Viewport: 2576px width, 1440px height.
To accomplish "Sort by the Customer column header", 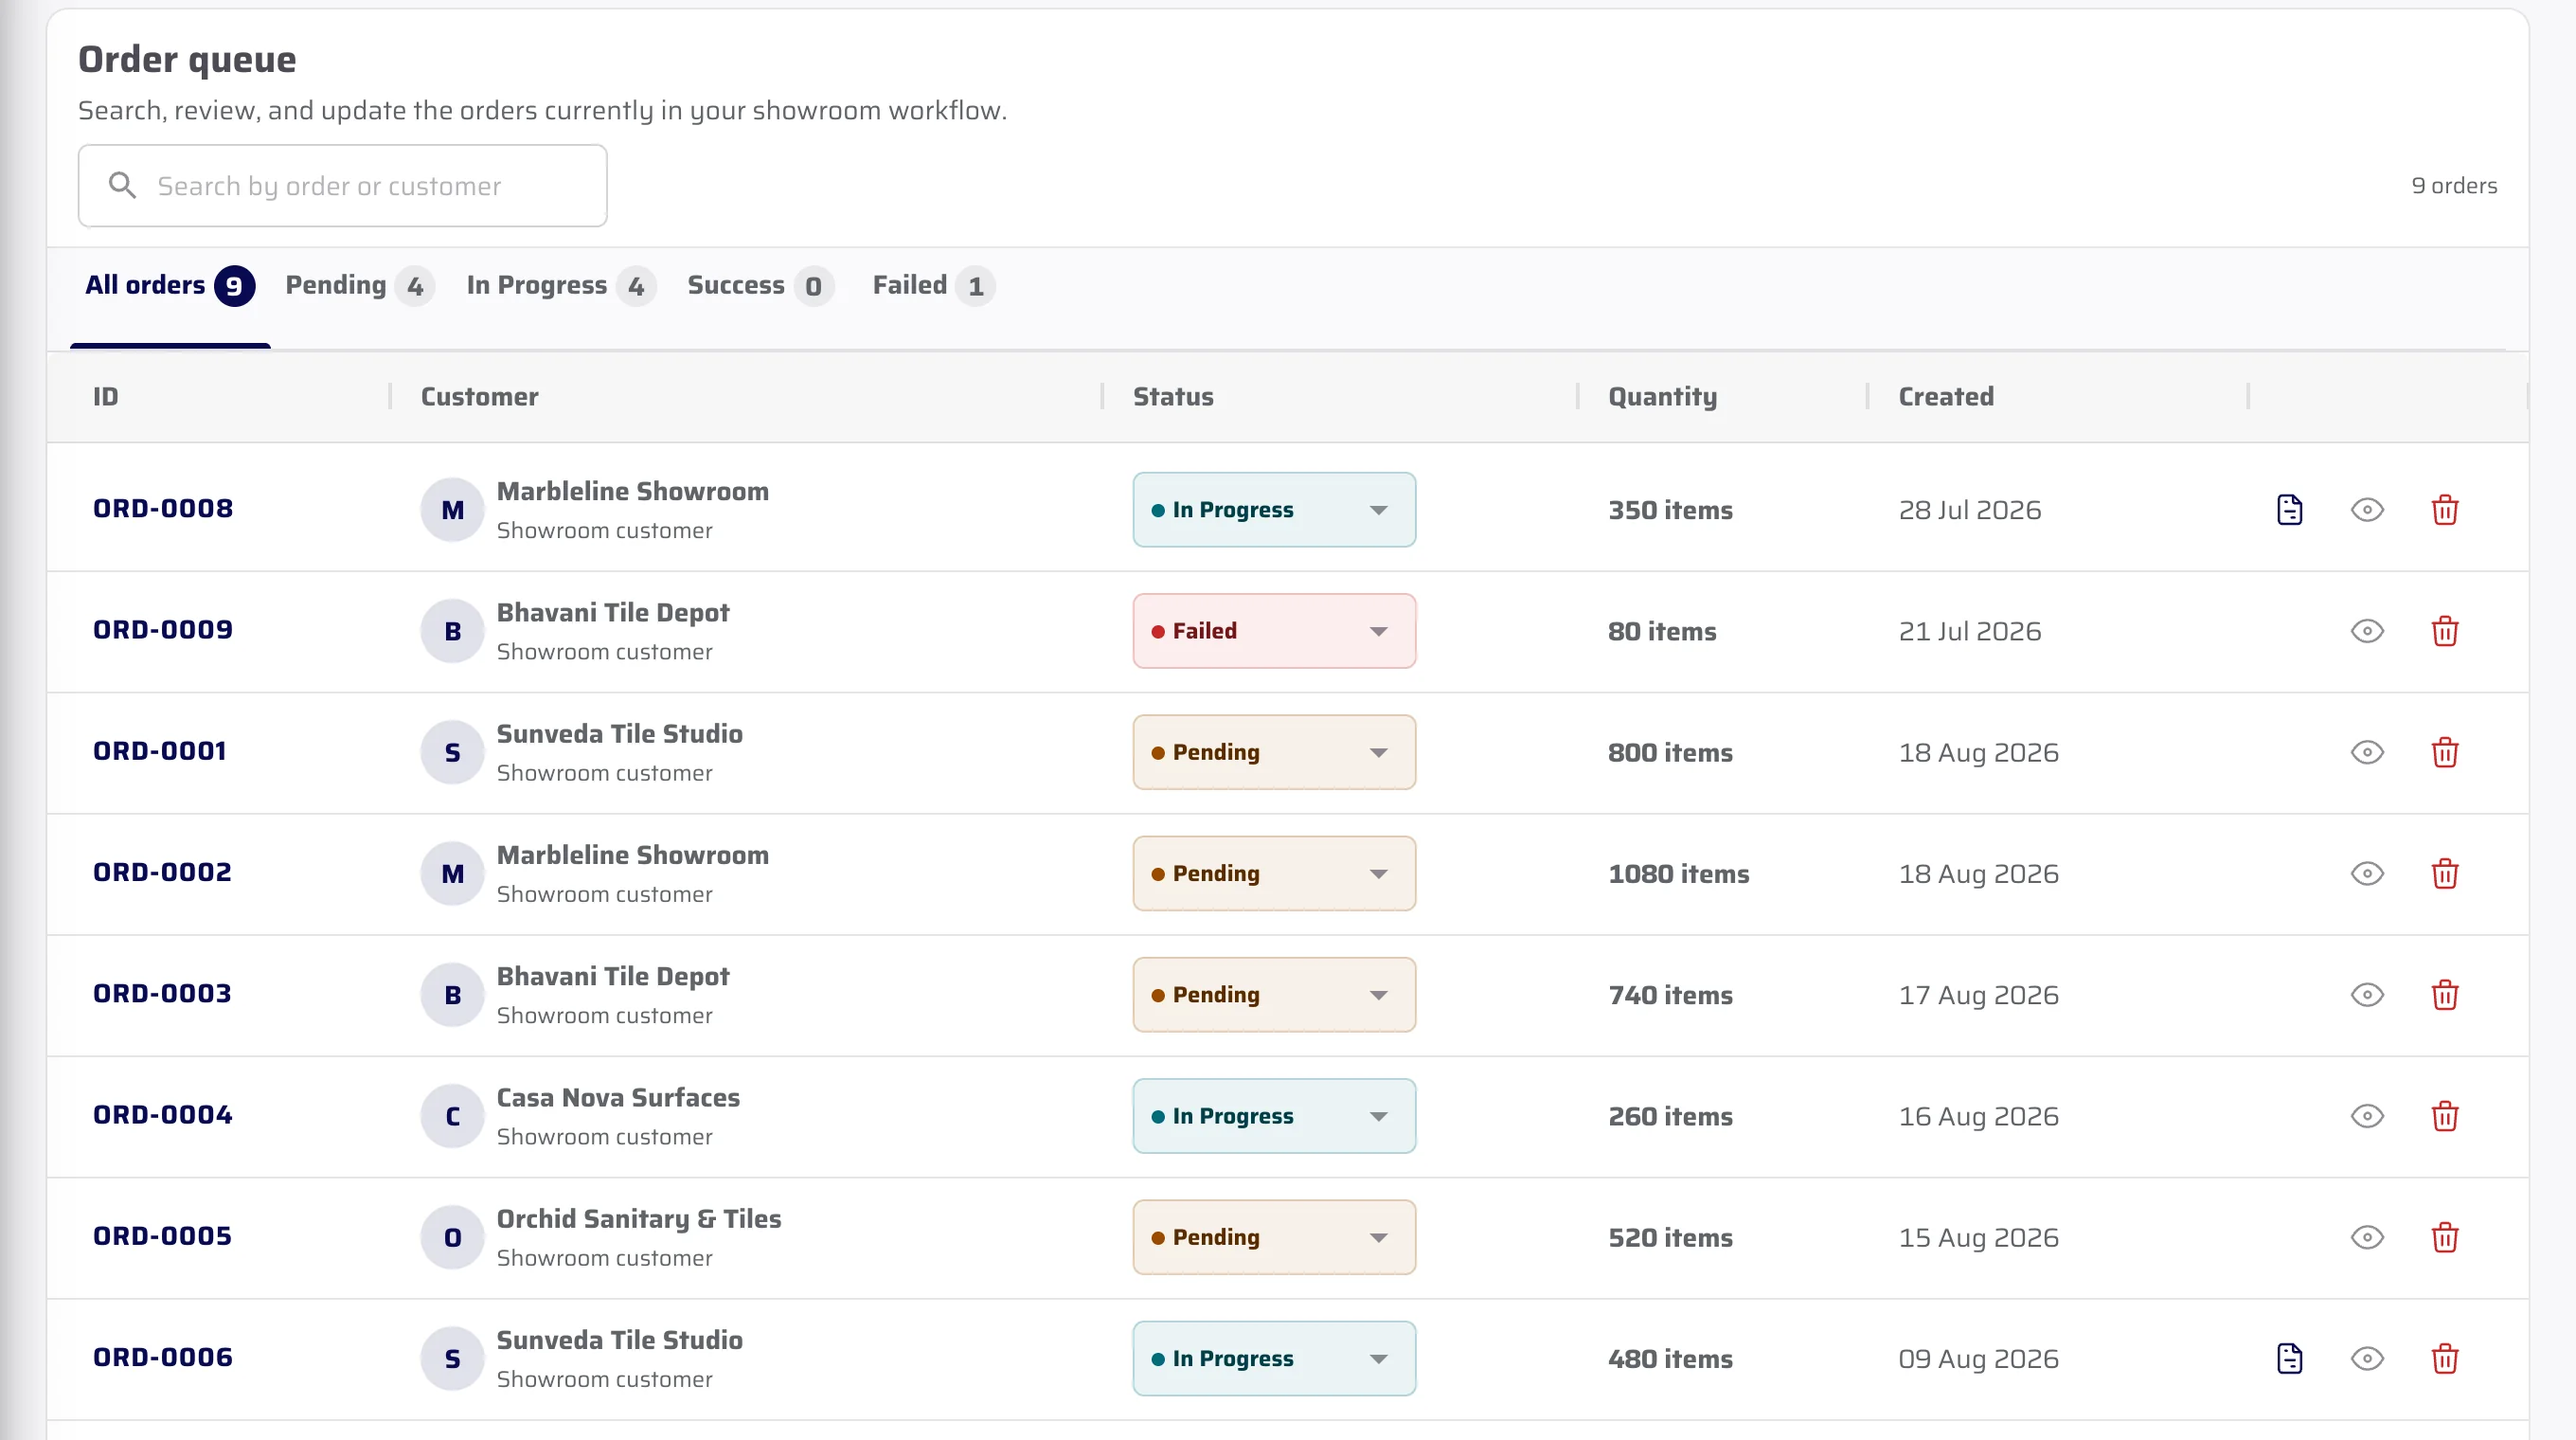I will [x=479, y=396].
